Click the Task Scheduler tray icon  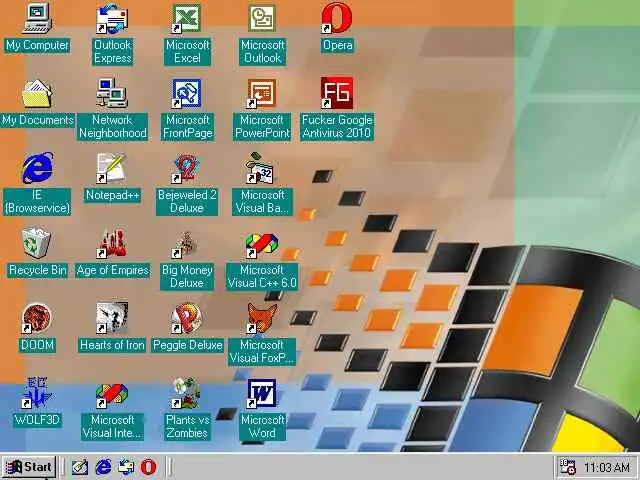click(567, 467)
